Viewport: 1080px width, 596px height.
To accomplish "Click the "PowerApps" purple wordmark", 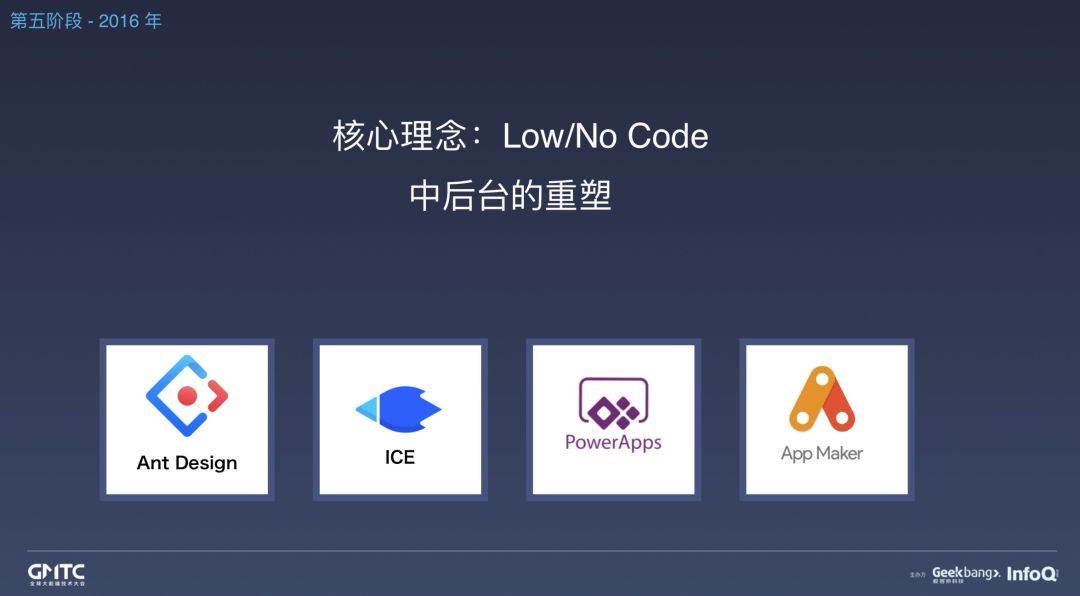I will [x=613, y=442].
